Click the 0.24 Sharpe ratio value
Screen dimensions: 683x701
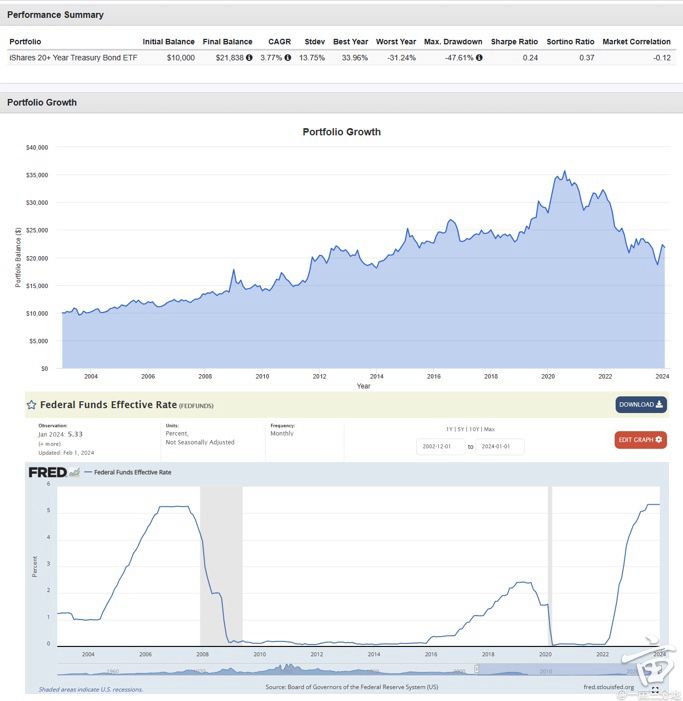pos(530,58)
